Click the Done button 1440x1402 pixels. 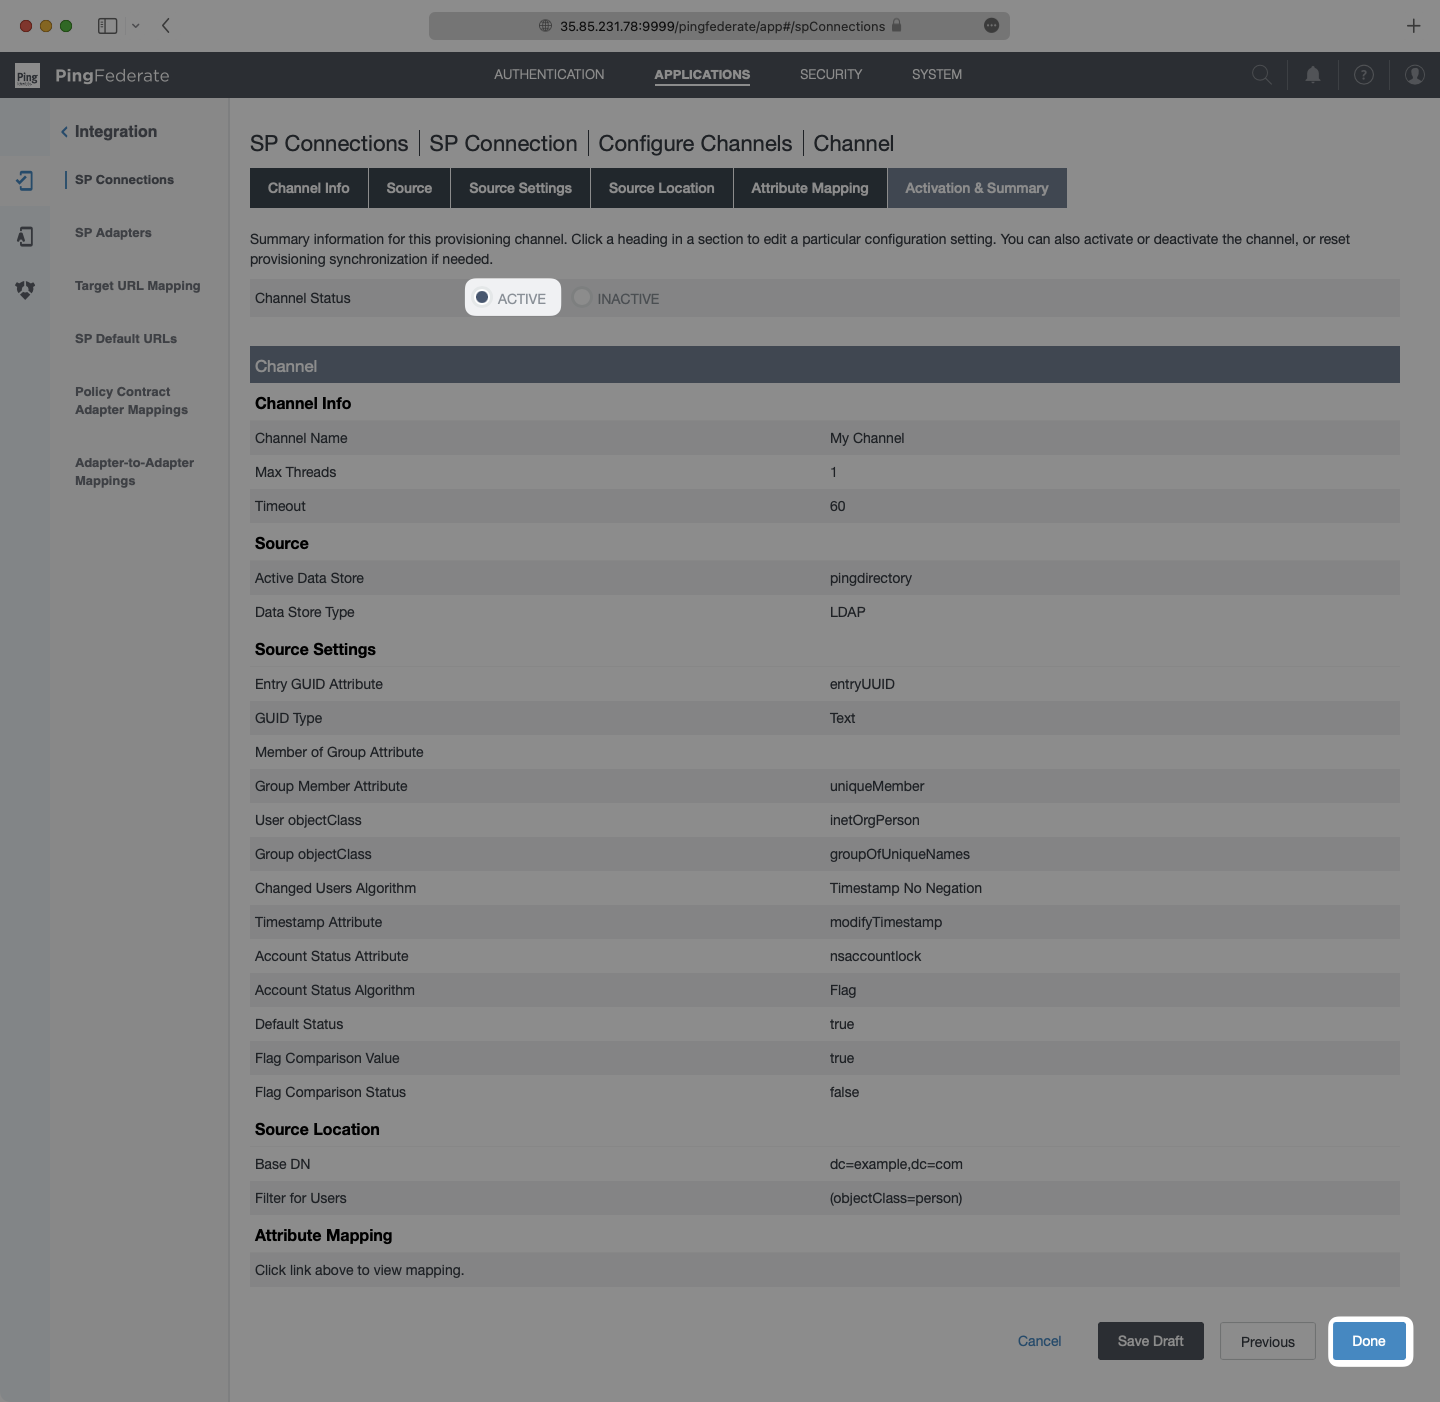pyautogui.click(x=1370, y=1341)
